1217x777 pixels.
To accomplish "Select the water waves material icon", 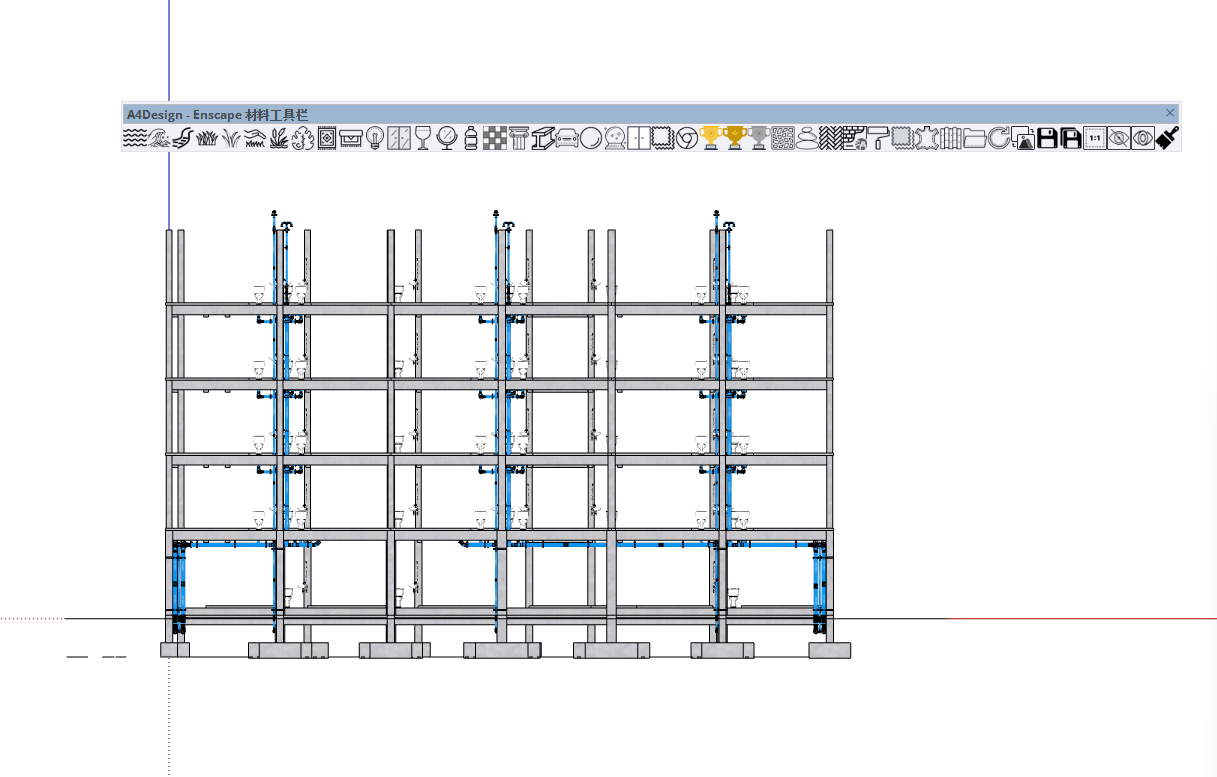I will [134, 138].
